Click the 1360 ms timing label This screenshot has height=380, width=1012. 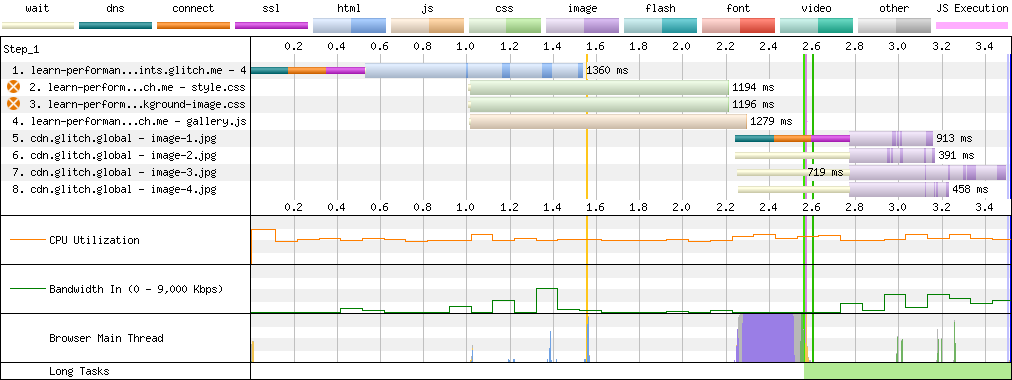click(x=607, y=70)
